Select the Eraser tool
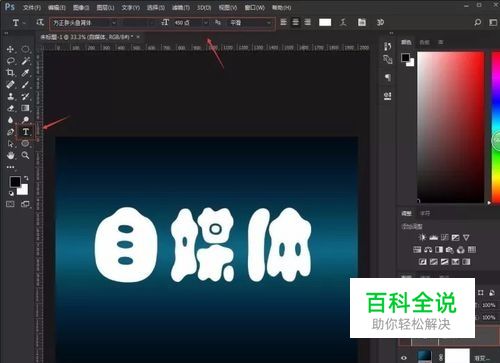 10,108
